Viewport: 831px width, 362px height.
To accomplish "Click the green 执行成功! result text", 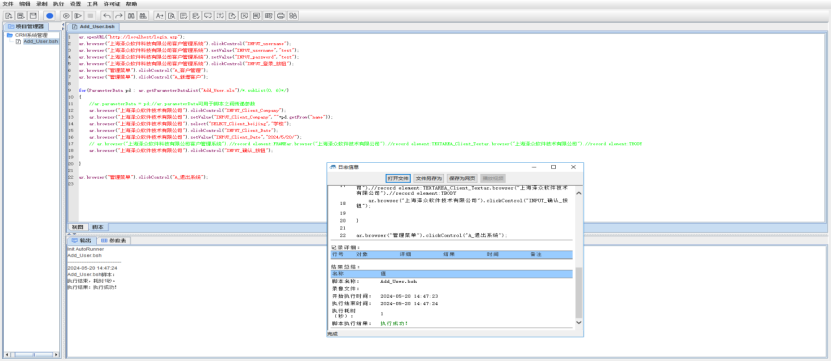I will [394, 323].
